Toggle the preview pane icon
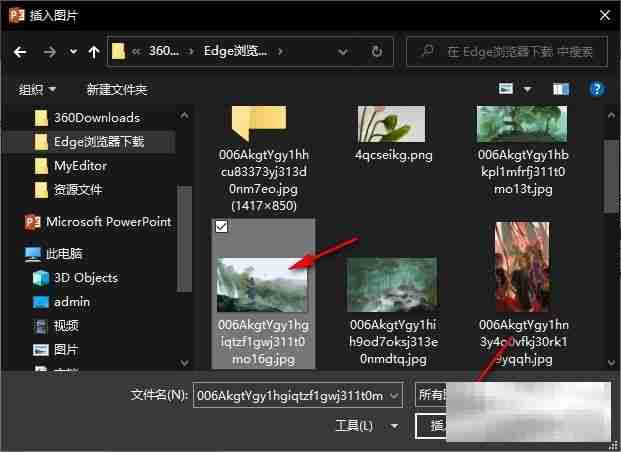 point(562,89)
